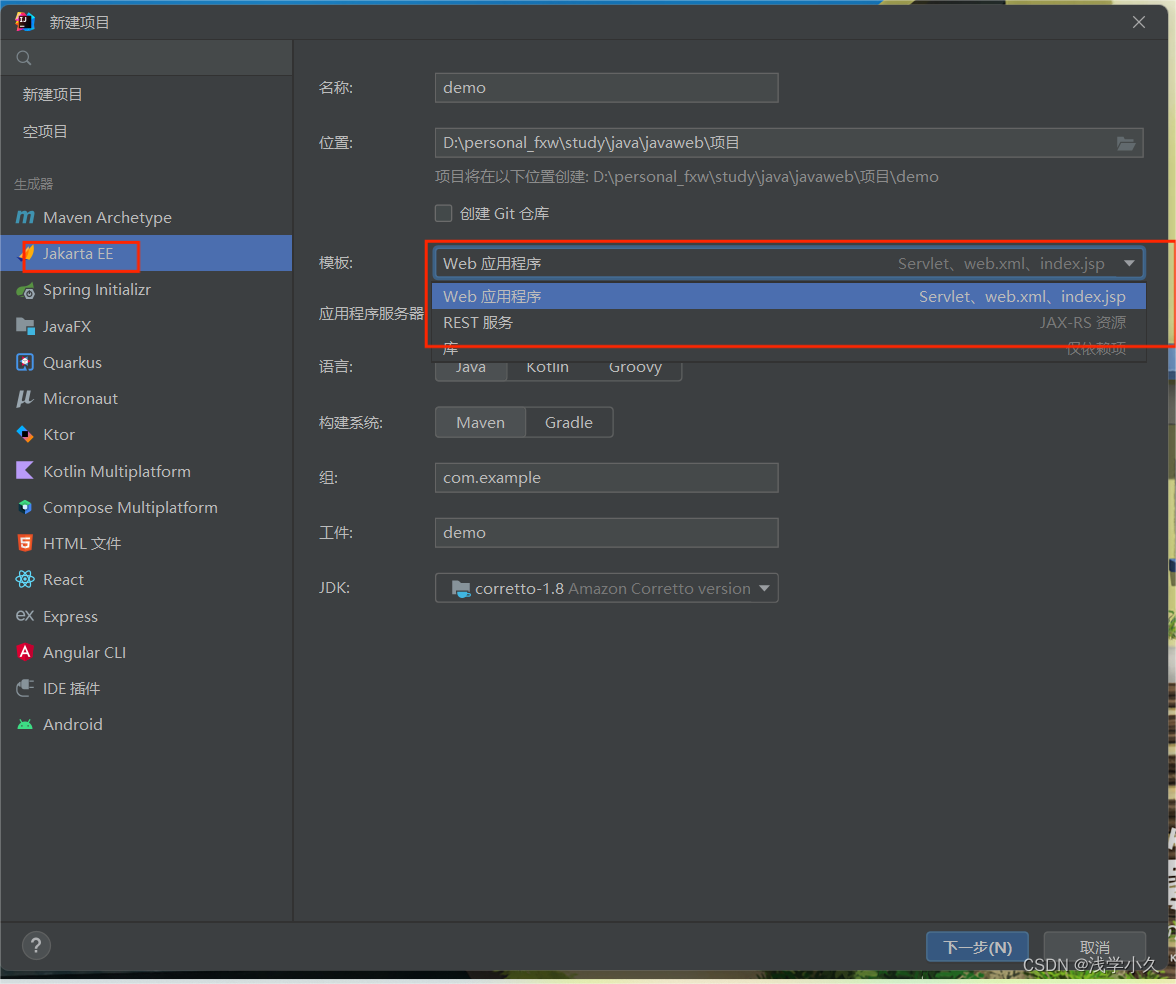Screen dimensions: 1176x984
Task: Click the Jakarta EE icon
Action: pos(27,254)
